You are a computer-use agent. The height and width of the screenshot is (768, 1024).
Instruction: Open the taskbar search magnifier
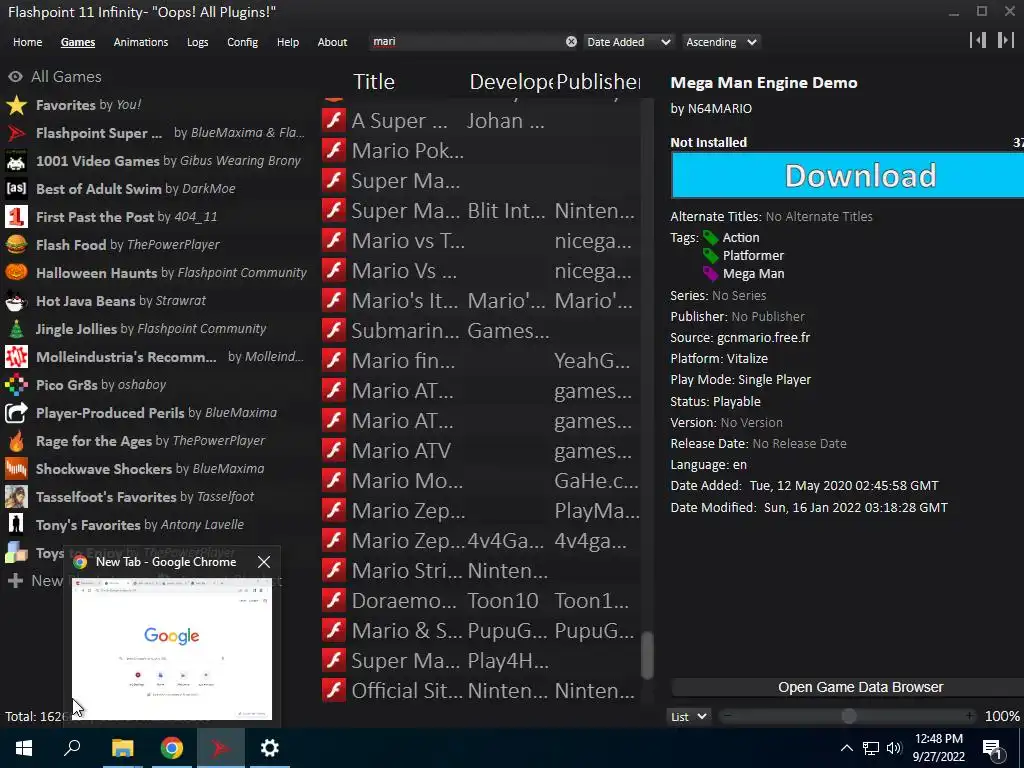point(72,748)
